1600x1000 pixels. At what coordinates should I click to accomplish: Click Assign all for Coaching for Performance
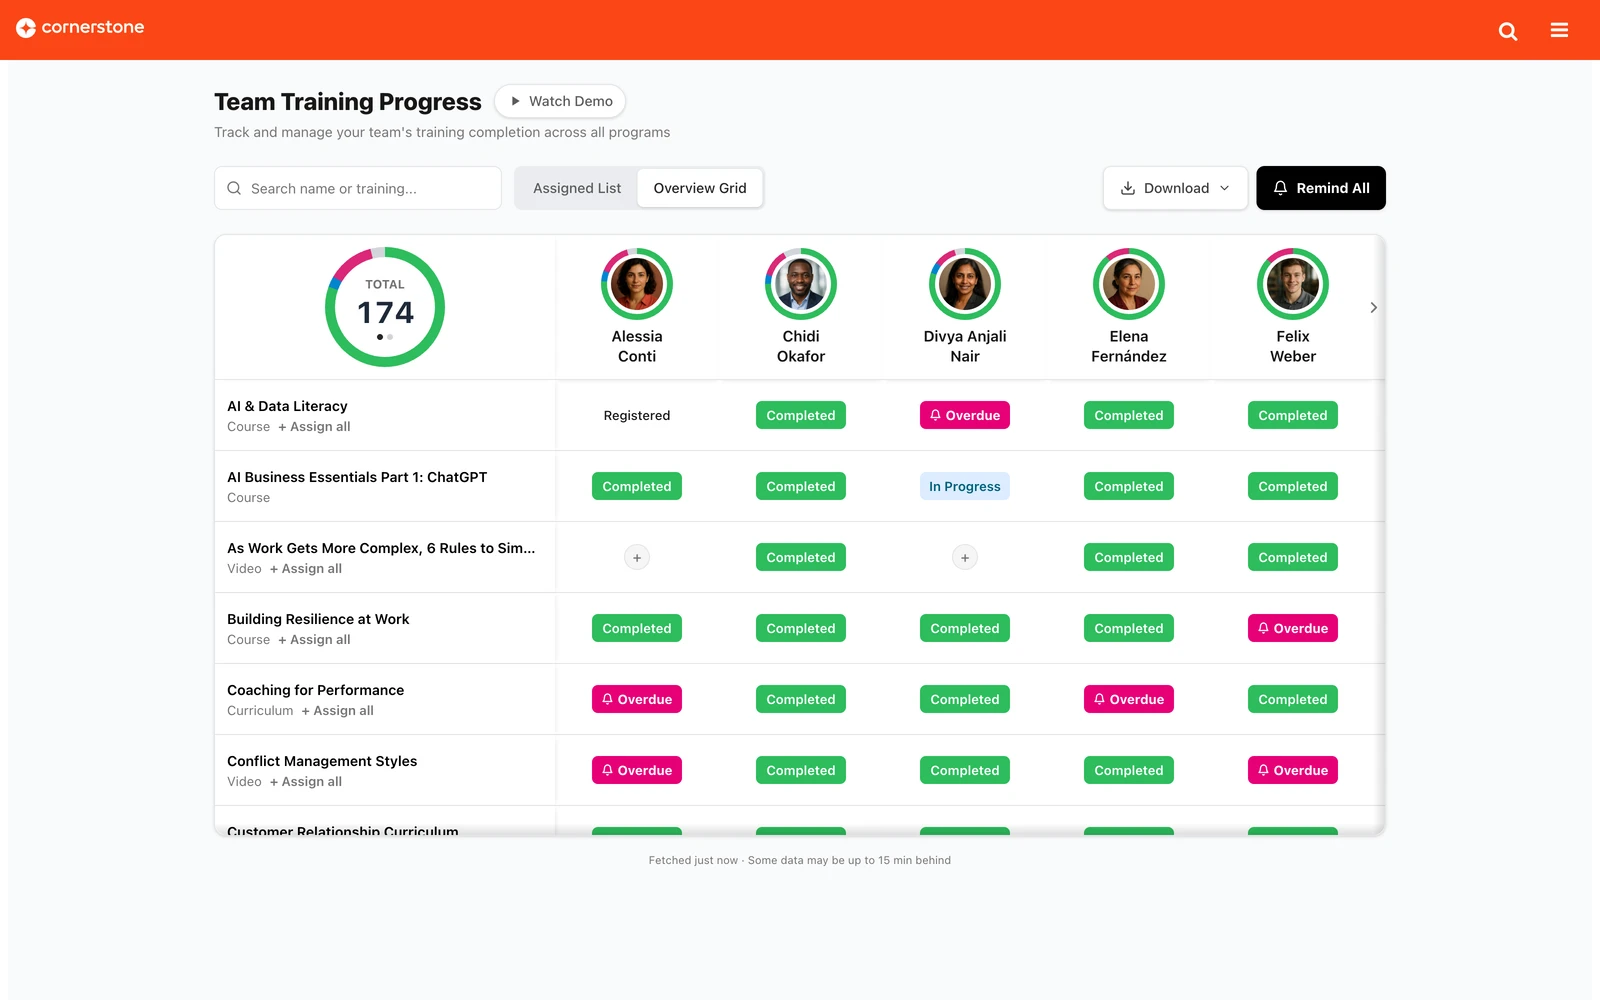tap(338, 711)
